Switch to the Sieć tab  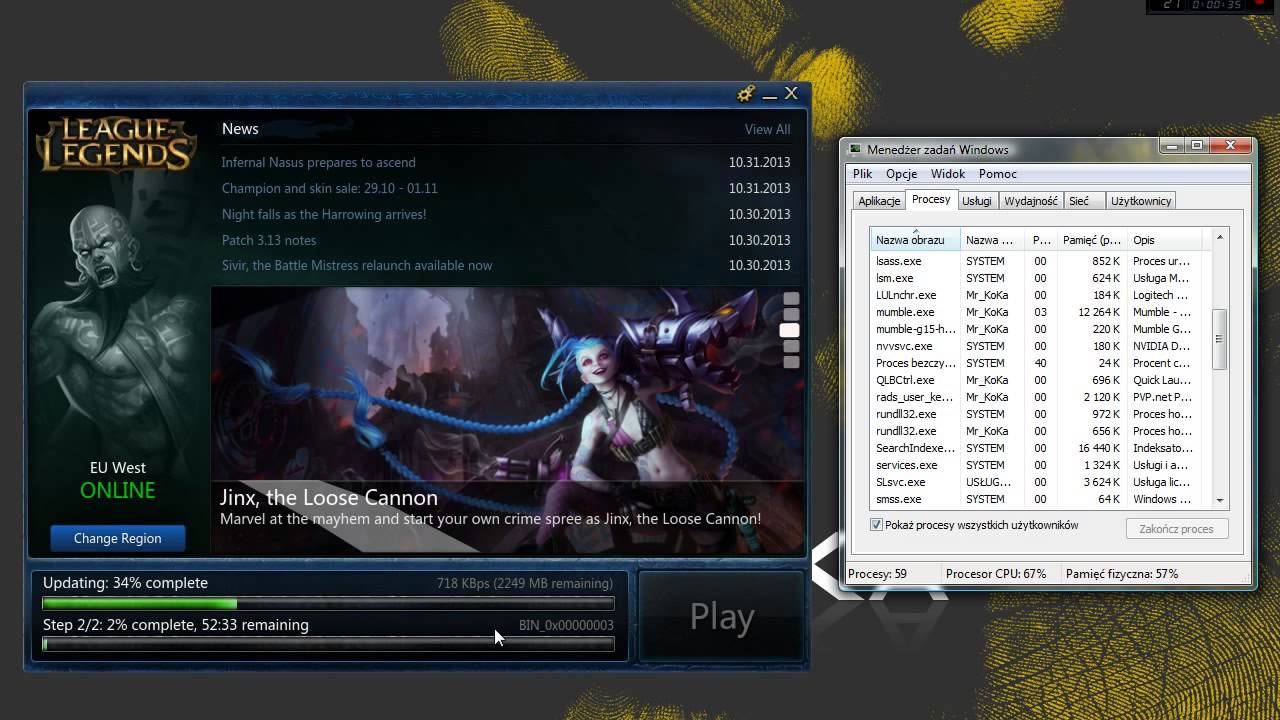click(x=1084, y=201)
